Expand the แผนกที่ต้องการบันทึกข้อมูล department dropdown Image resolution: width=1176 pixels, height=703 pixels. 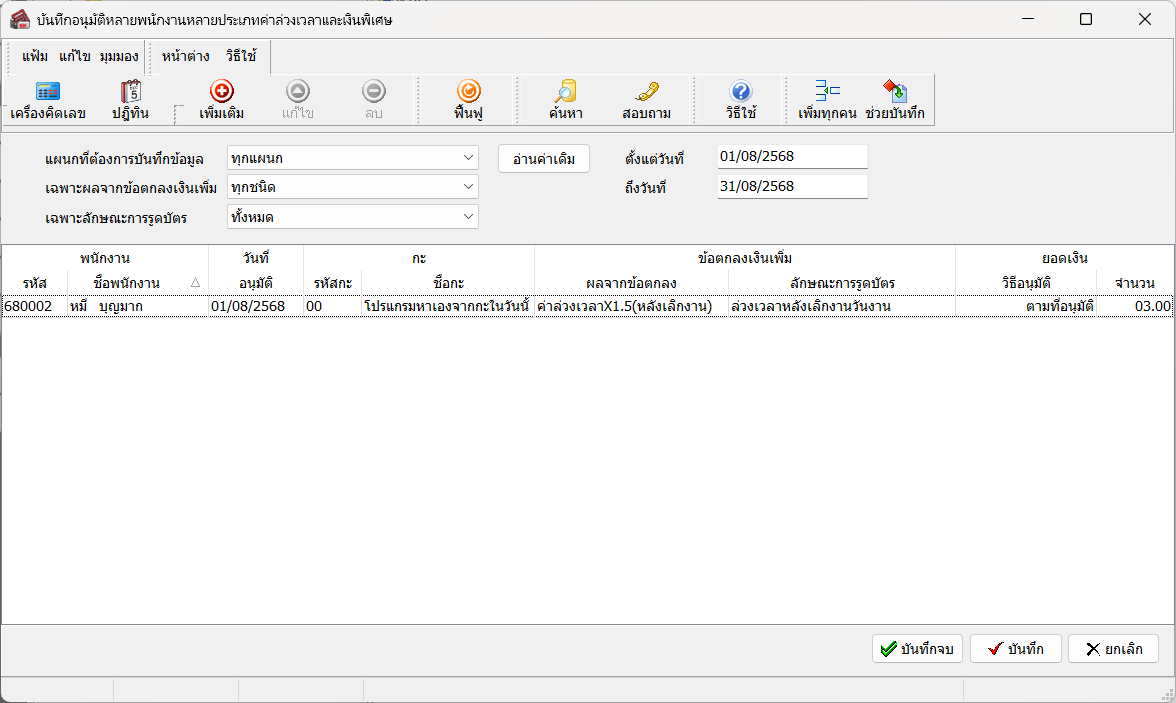[469, 158]
